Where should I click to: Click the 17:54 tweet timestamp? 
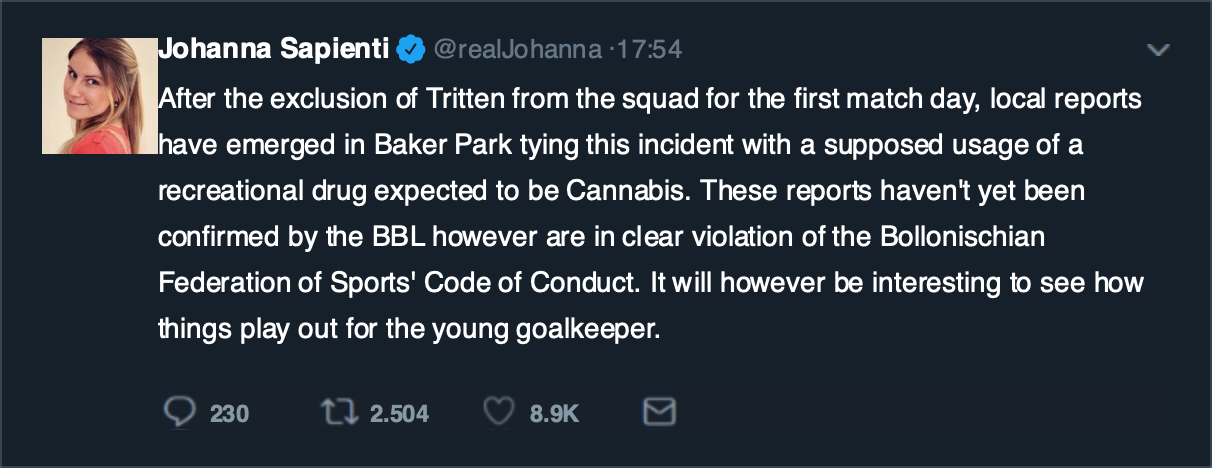tap(650, 49)
